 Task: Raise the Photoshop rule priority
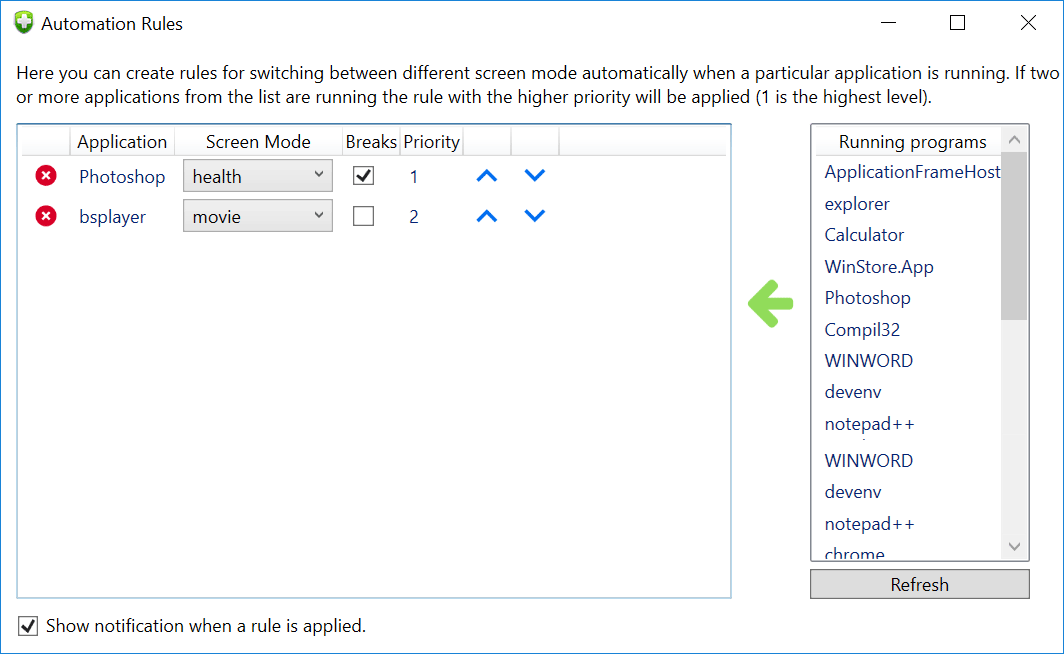[486, 175]
